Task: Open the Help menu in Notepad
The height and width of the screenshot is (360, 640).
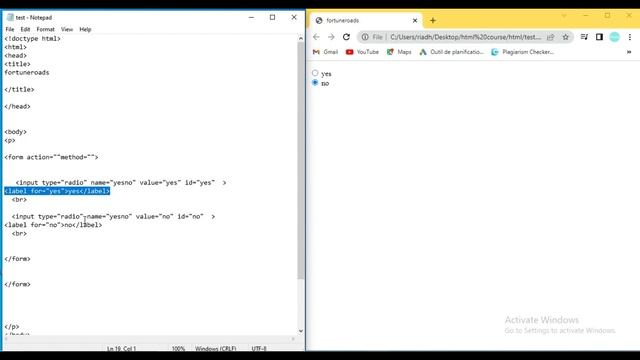Action: [x=85, y=29]
